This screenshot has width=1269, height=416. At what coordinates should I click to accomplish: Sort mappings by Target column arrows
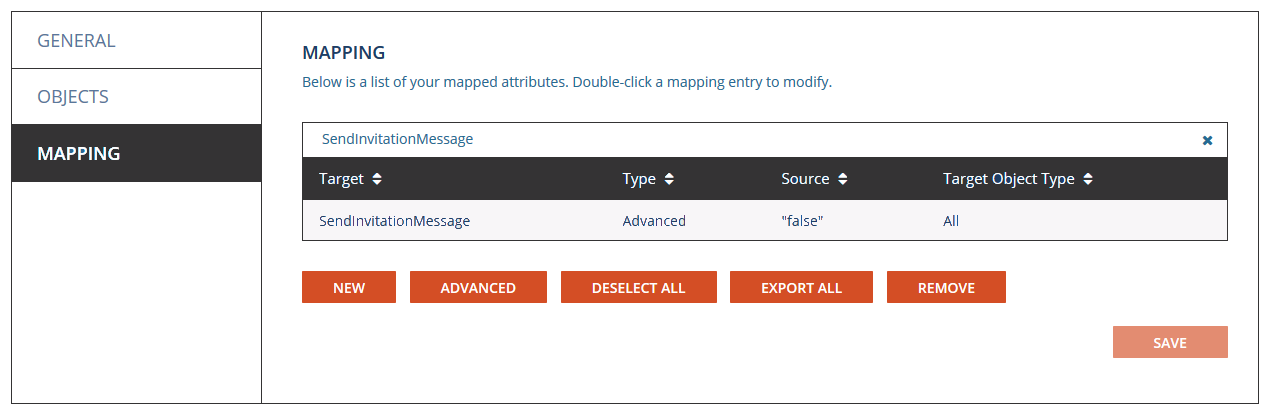(x=377, y=180)
